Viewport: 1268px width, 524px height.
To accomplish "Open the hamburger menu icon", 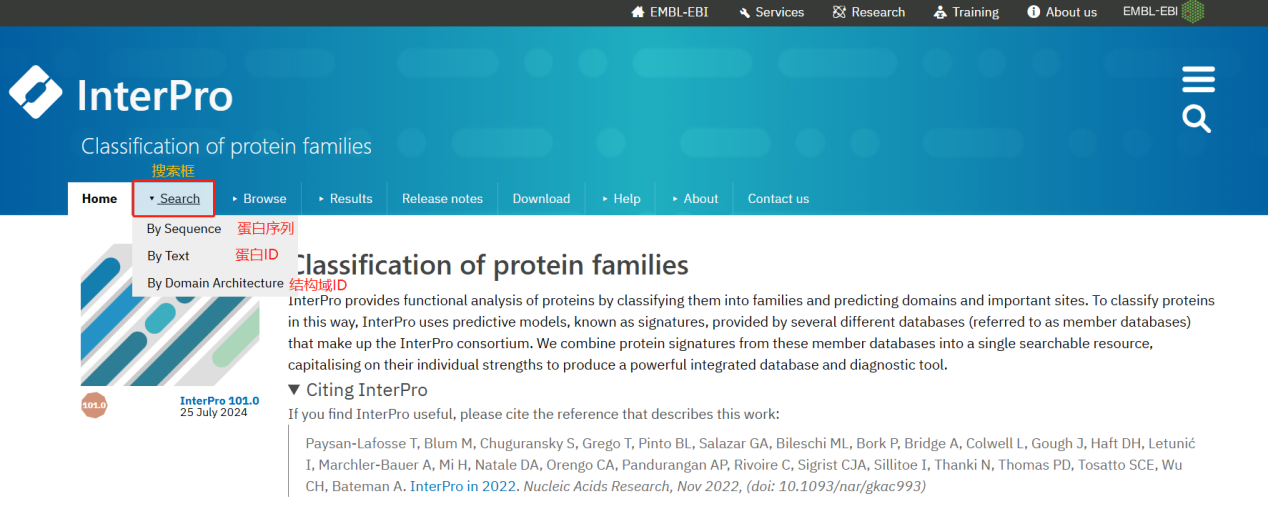I will pos(1198,79).
